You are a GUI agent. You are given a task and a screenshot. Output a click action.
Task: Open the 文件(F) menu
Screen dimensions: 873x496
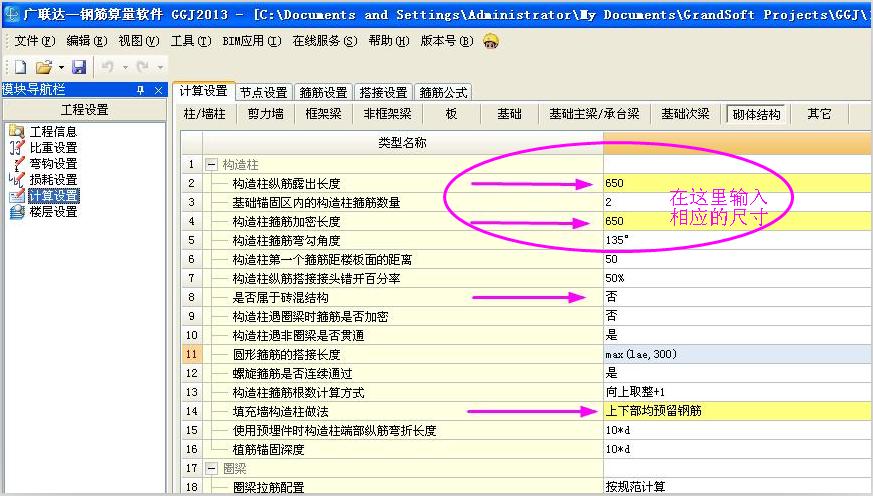(x=34, y=41)
